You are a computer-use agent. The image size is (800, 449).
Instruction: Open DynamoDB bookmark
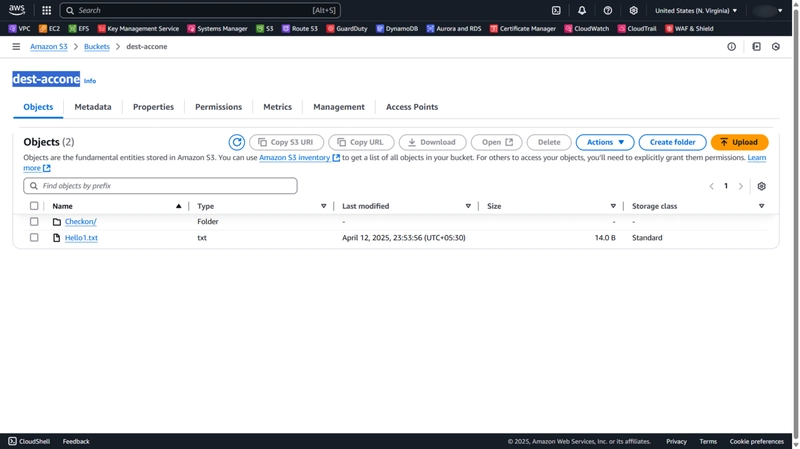tap(397, 29)
